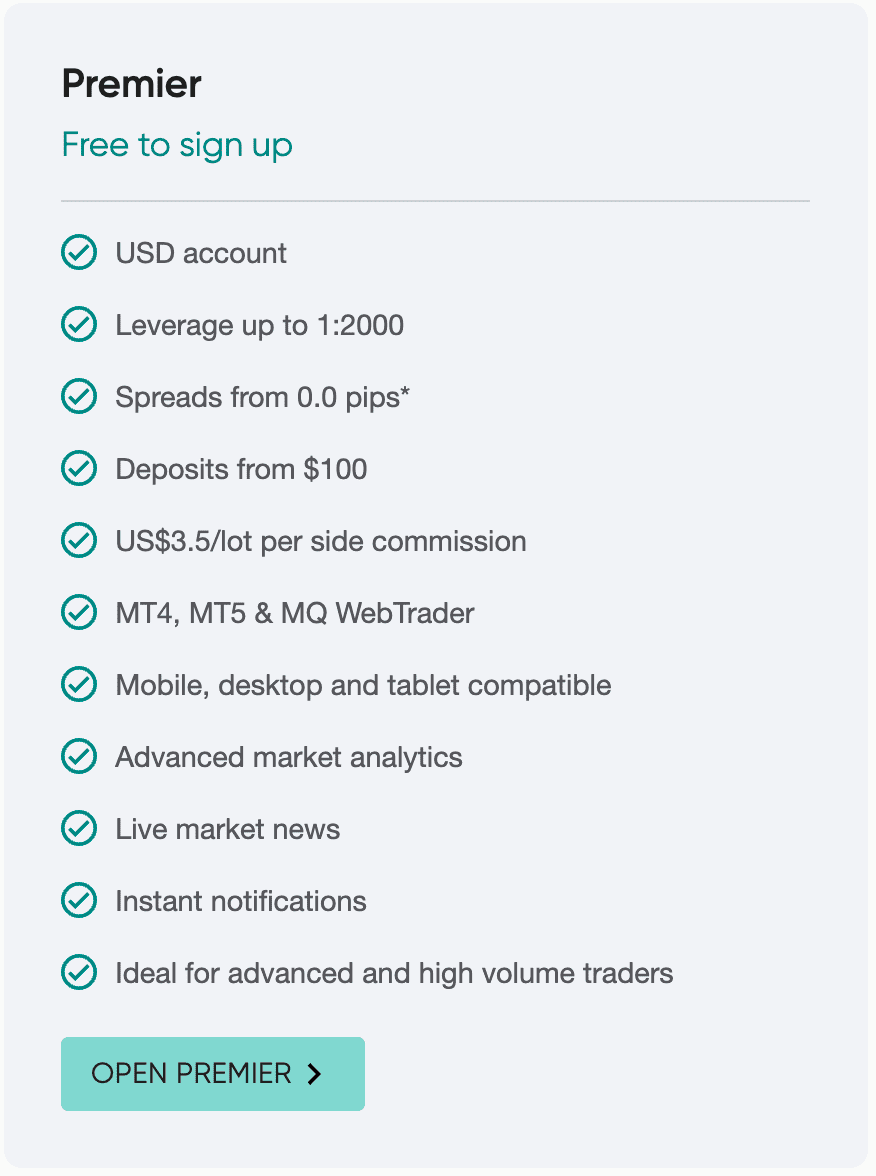Click the check icon beside US$3.5/lot commission
Viewport: 876px width, 1176px height.
pos(79,540)
